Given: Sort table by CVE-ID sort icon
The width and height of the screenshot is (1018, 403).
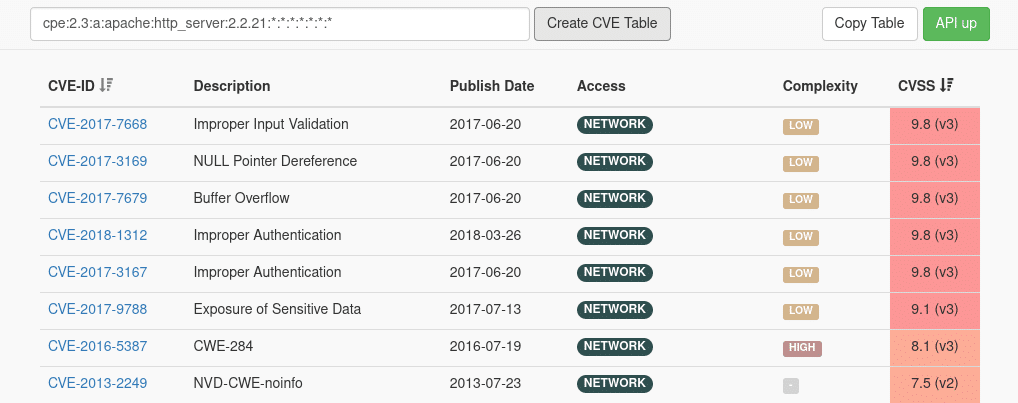Looking at the screenshot, I should click(x=106, y=85).
